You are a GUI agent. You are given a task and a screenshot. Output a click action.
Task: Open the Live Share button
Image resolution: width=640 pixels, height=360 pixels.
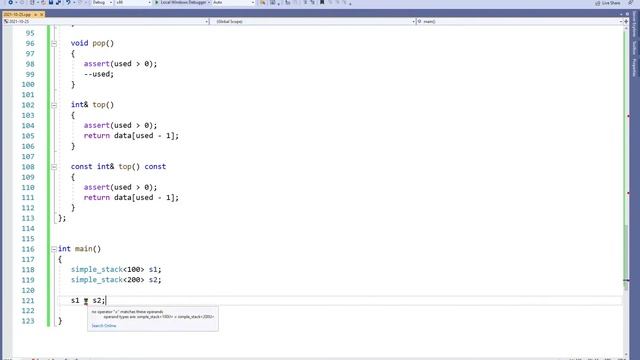(608, 3)
